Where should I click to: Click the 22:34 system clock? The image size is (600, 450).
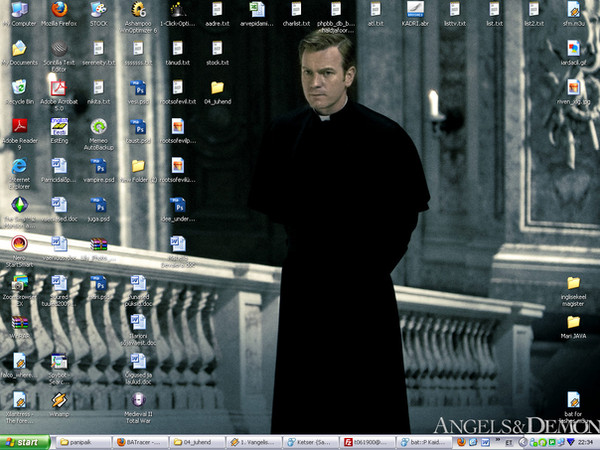pos(586,443)
